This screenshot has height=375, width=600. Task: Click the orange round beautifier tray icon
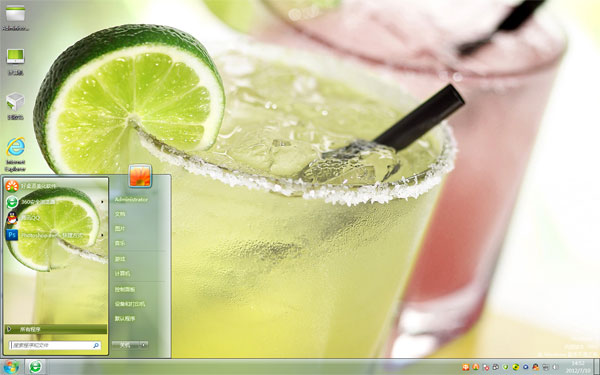(476, 367)
